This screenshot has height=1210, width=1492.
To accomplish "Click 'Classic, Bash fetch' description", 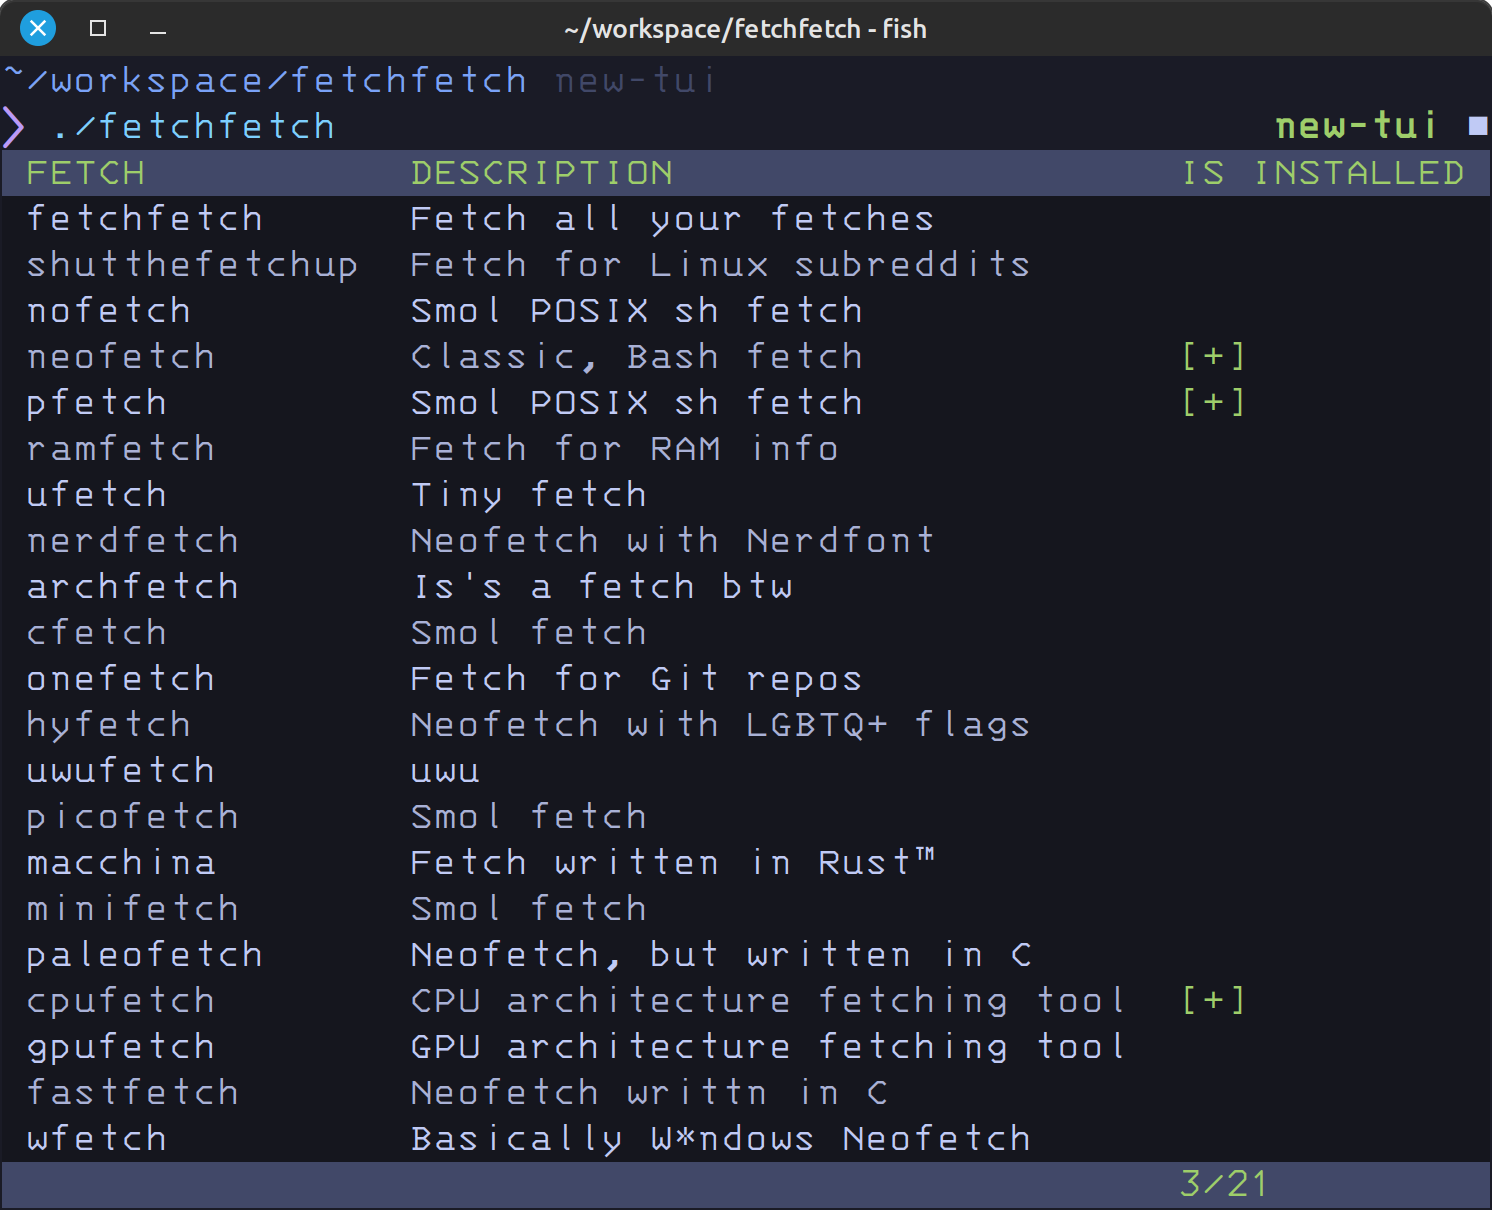I will 636,357.
